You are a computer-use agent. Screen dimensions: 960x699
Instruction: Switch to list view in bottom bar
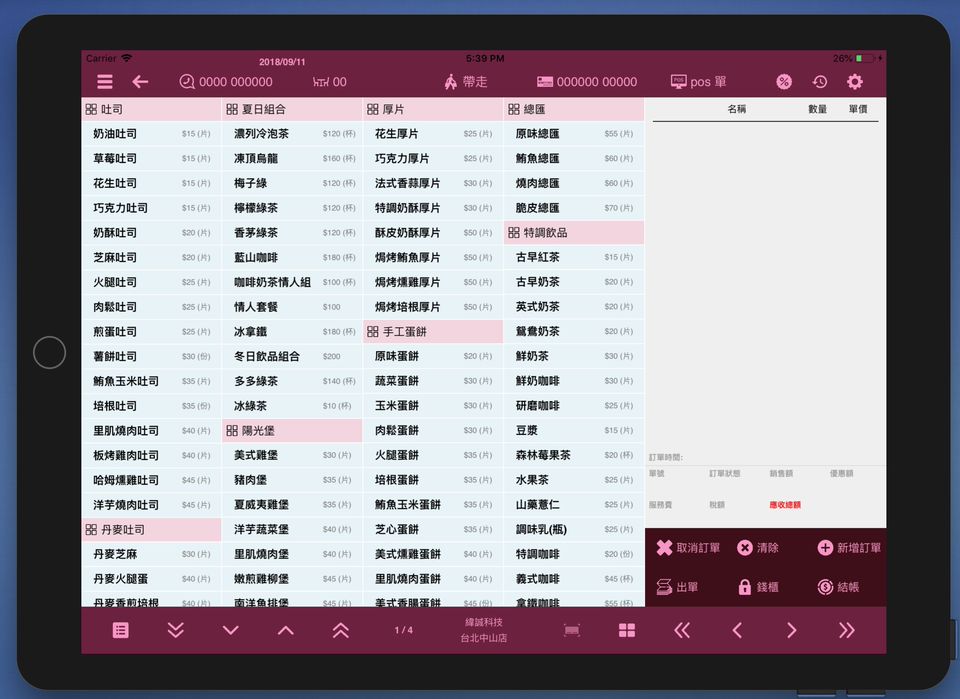click(x=121, y=630)
